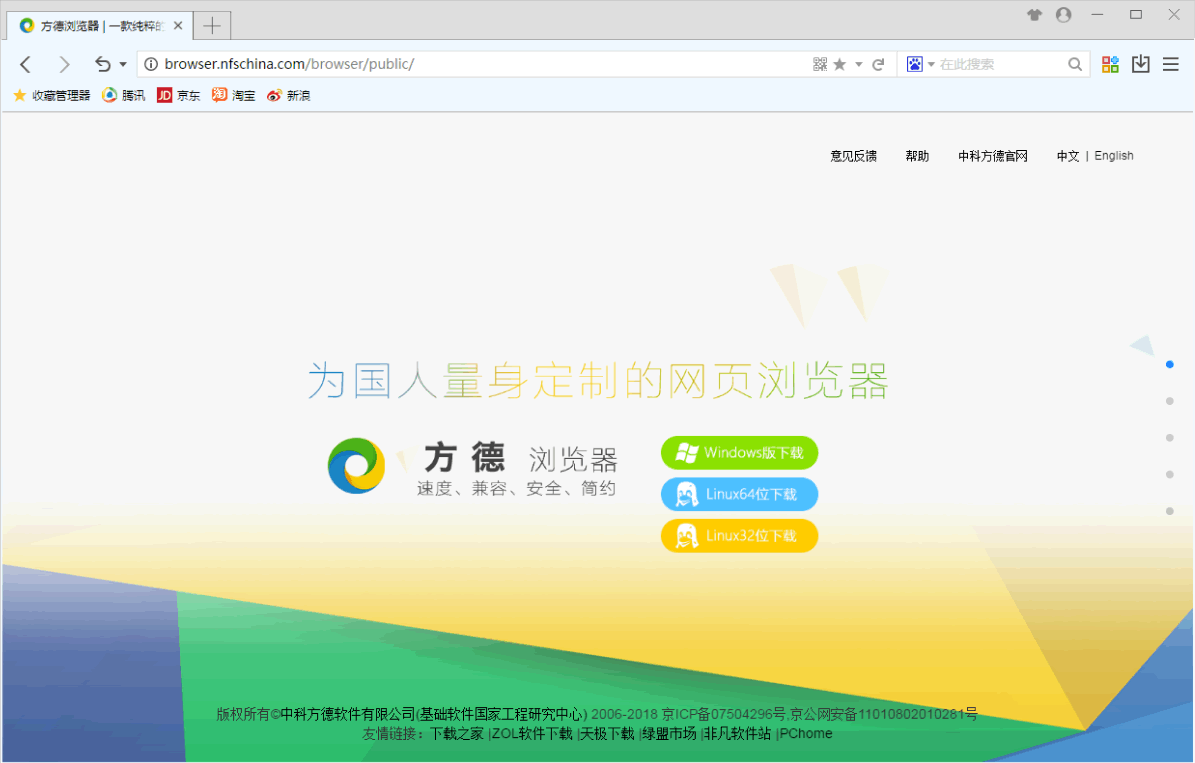This screenshot has height=763, width=1195.
Task: Switch the site language to English
Action: pos(1113,156)
